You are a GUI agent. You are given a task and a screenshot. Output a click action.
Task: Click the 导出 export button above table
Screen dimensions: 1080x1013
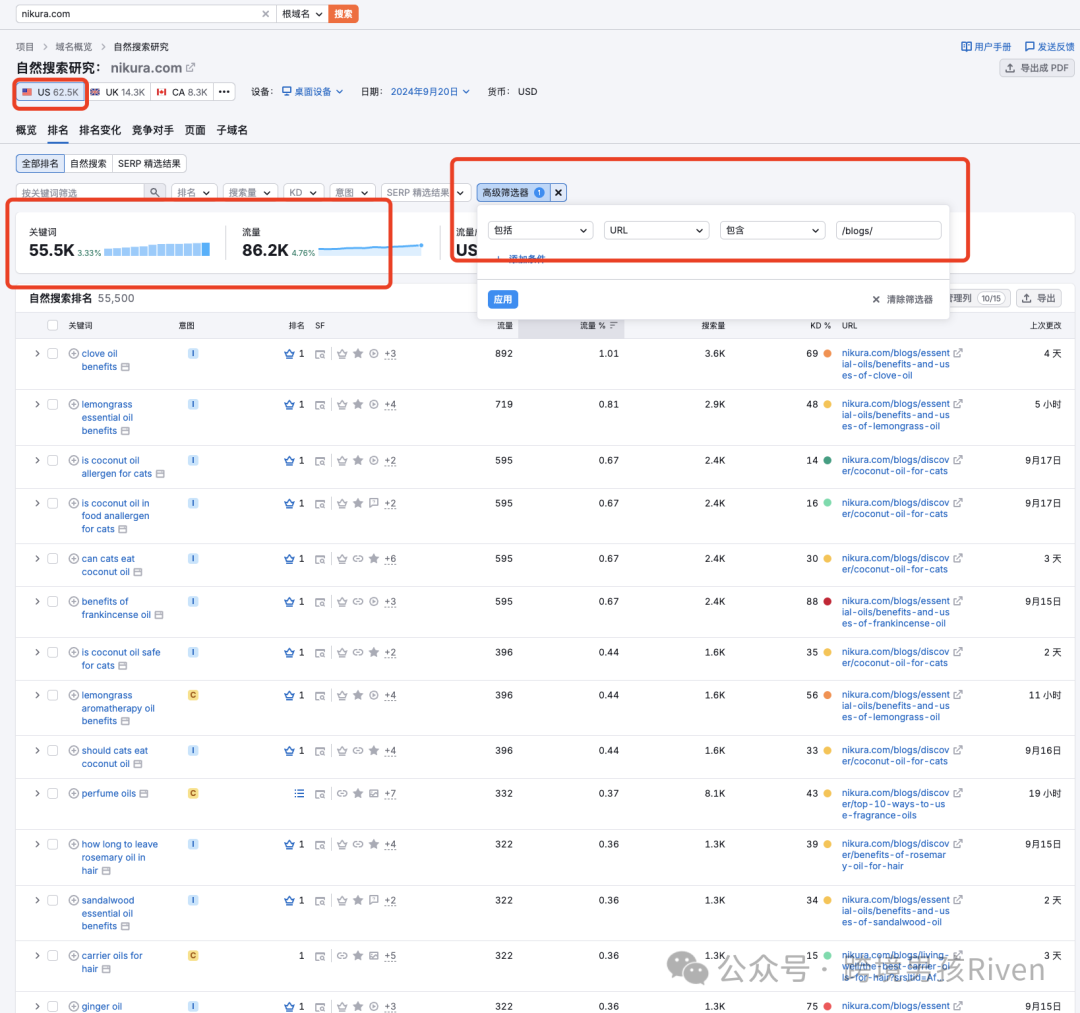[x=1039, y=298]
